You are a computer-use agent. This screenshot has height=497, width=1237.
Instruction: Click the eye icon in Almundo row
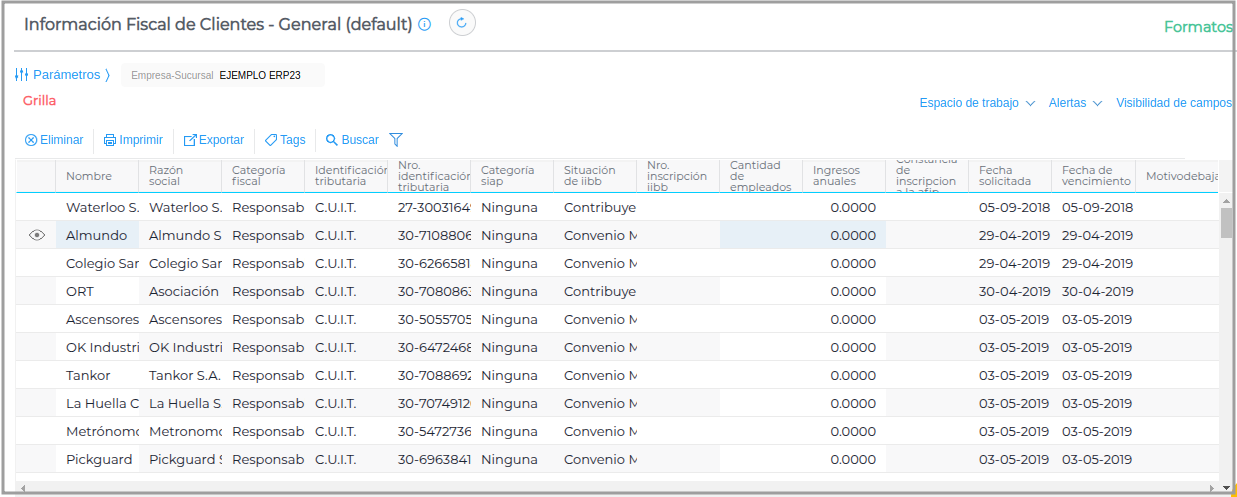(x=37, y=235)
